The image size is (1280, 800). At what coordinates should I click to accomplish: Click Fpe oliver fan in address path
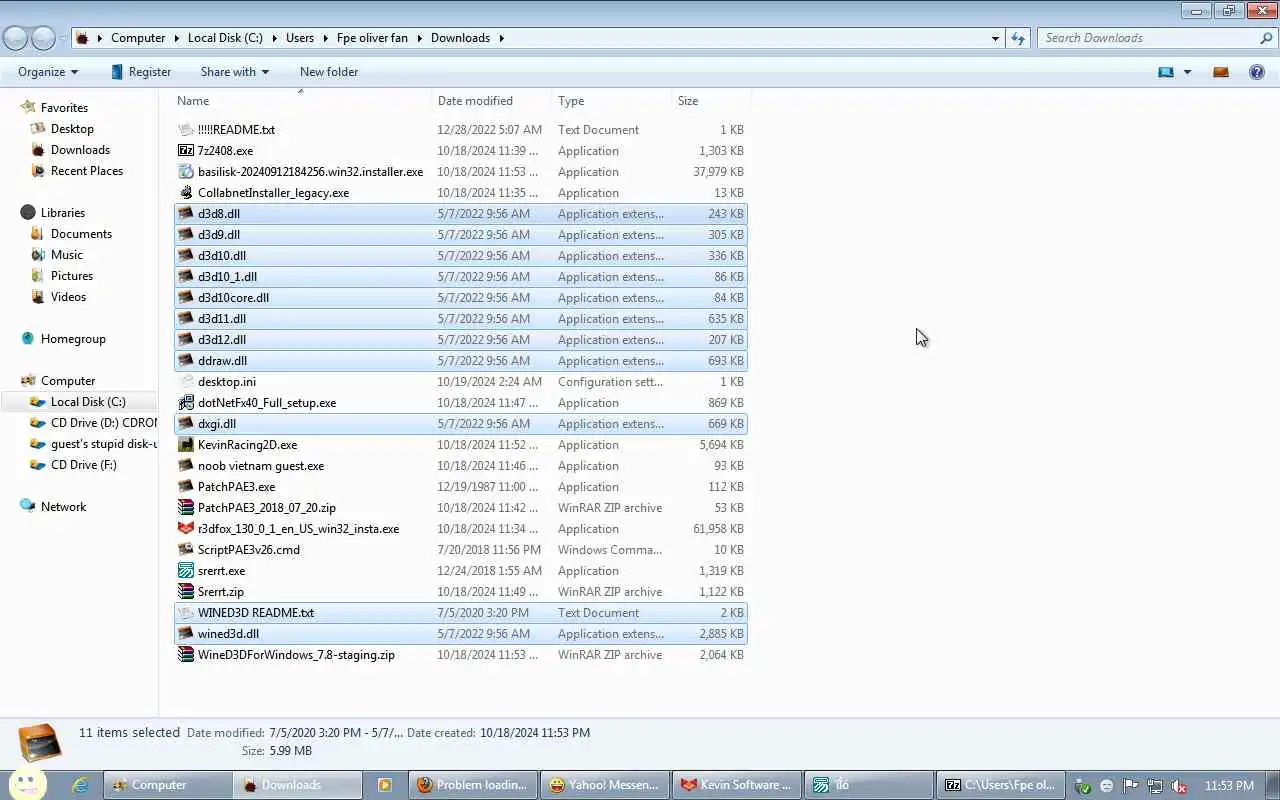[x=372, y=38]
